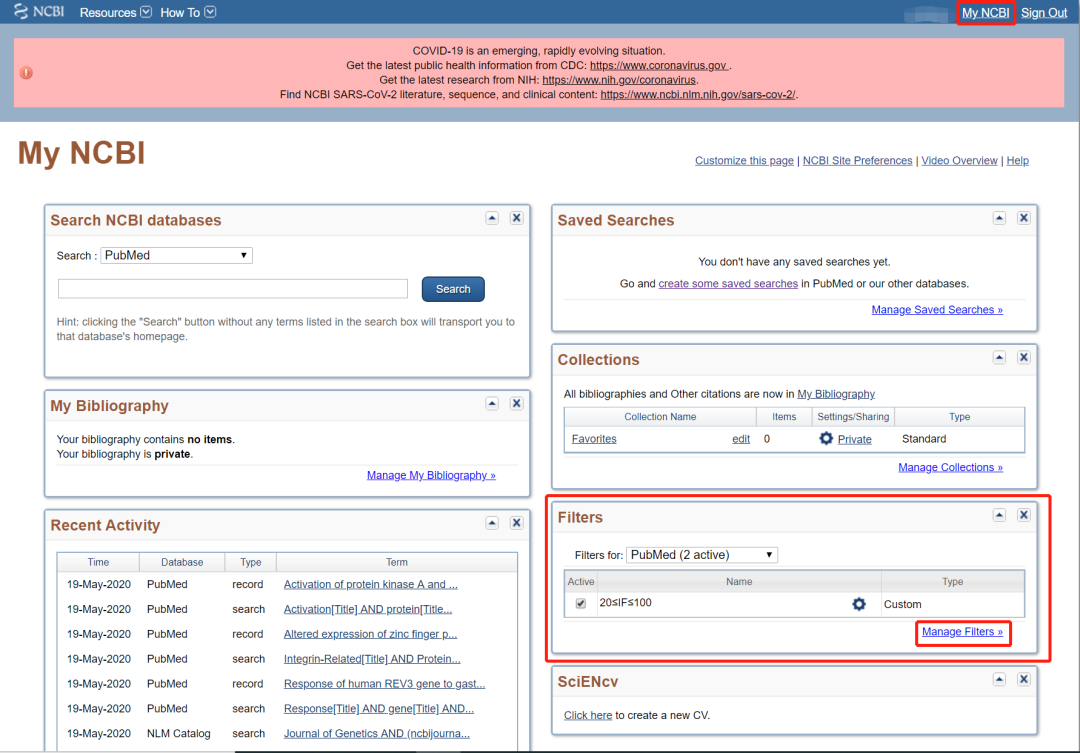Open sharing settings gear for Favorites collection
Viewport: 1080px width, 753px height.
click(826, 438)
